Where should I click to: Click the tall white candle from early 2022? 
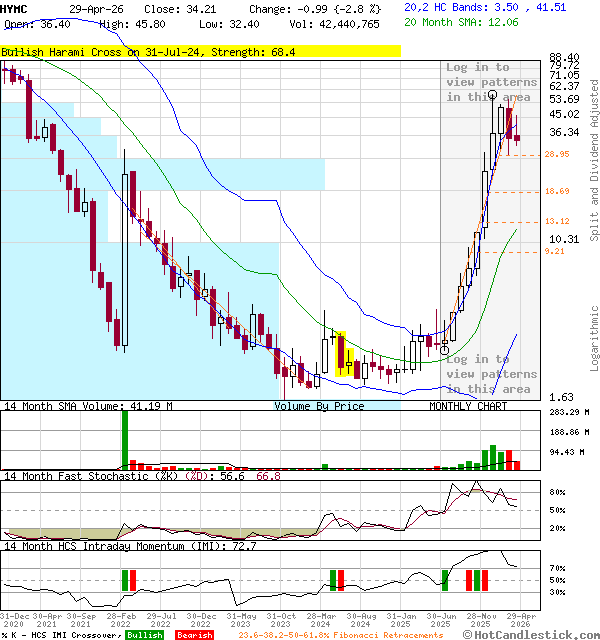(x=125, y=260)
